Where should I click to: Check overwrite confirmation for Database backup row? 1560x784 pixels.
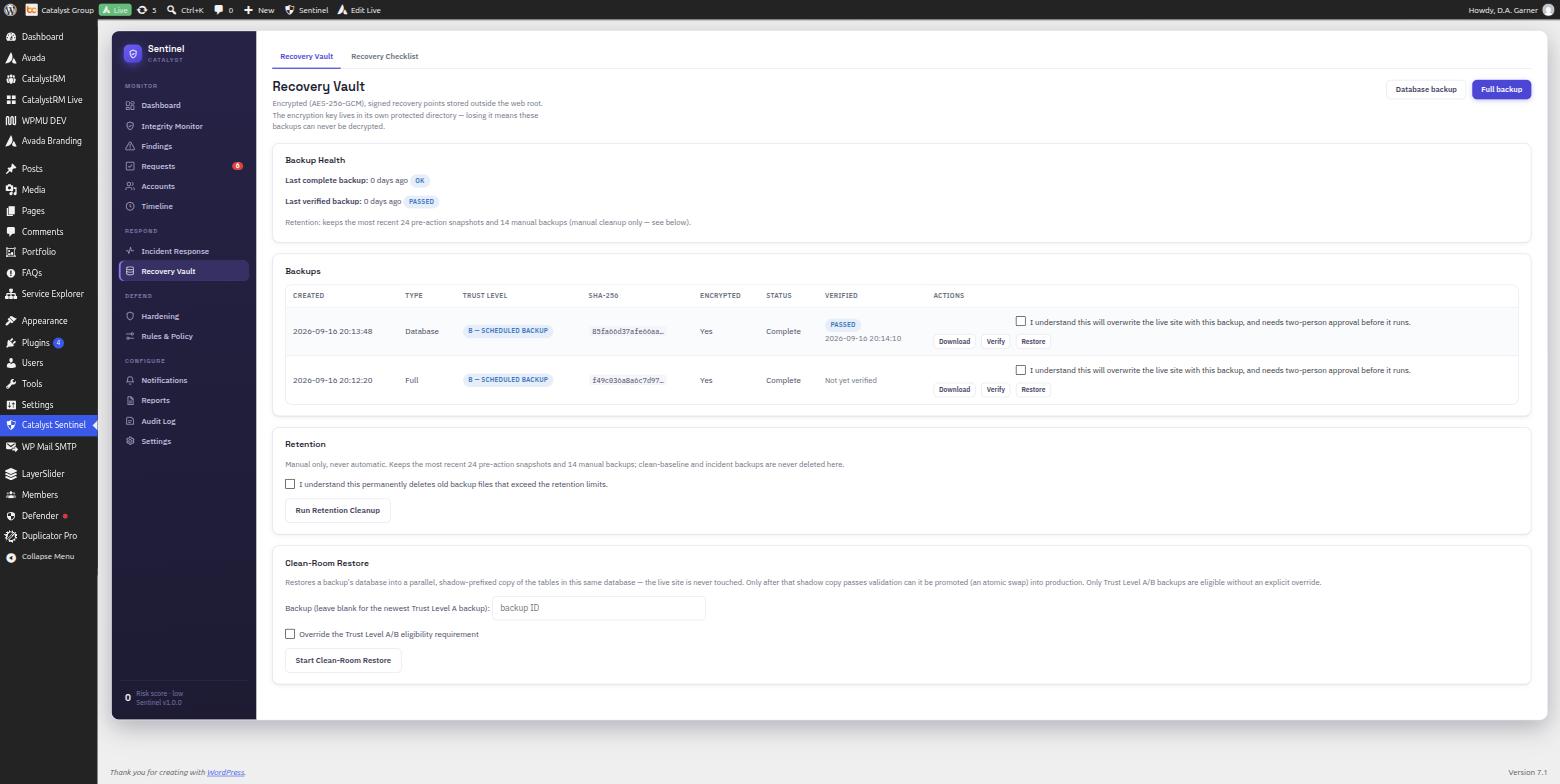pyautogui.click(x=1021, y=321)
